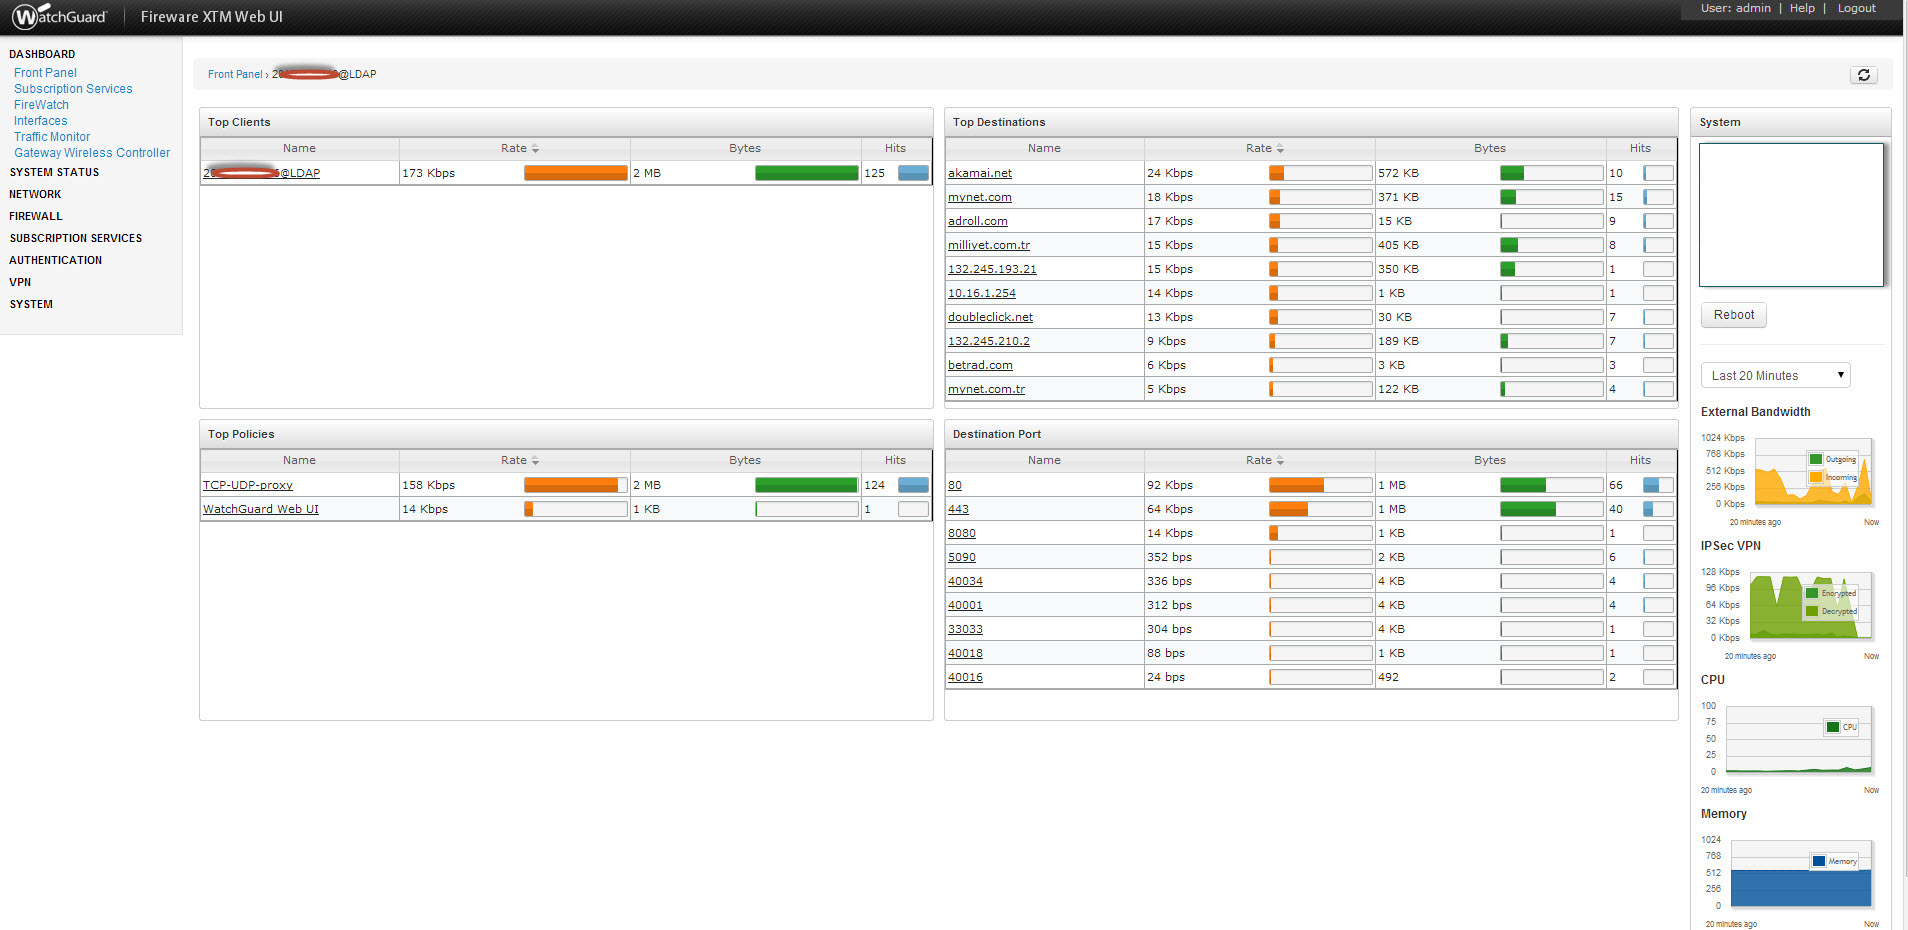Open destination port 33033
The image size is (1908, 930).
pos(965,629)
